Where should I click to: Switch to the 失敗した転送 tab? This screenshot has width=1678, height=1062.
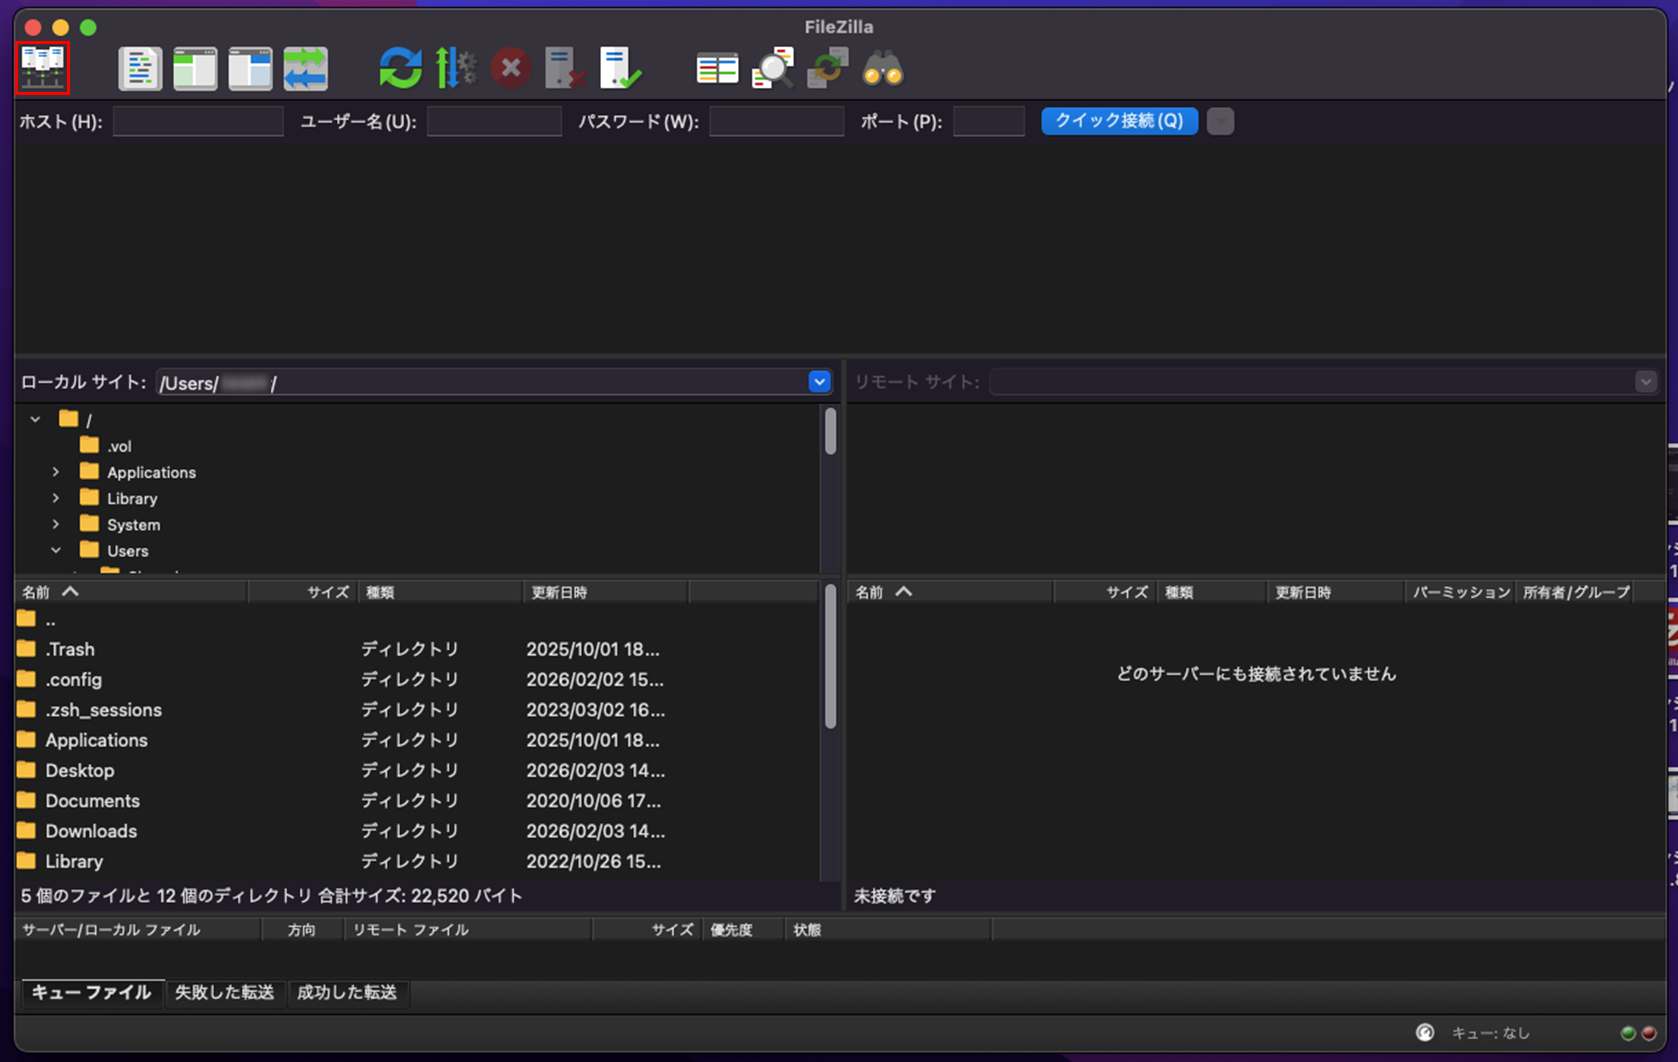tap(224, 992)
